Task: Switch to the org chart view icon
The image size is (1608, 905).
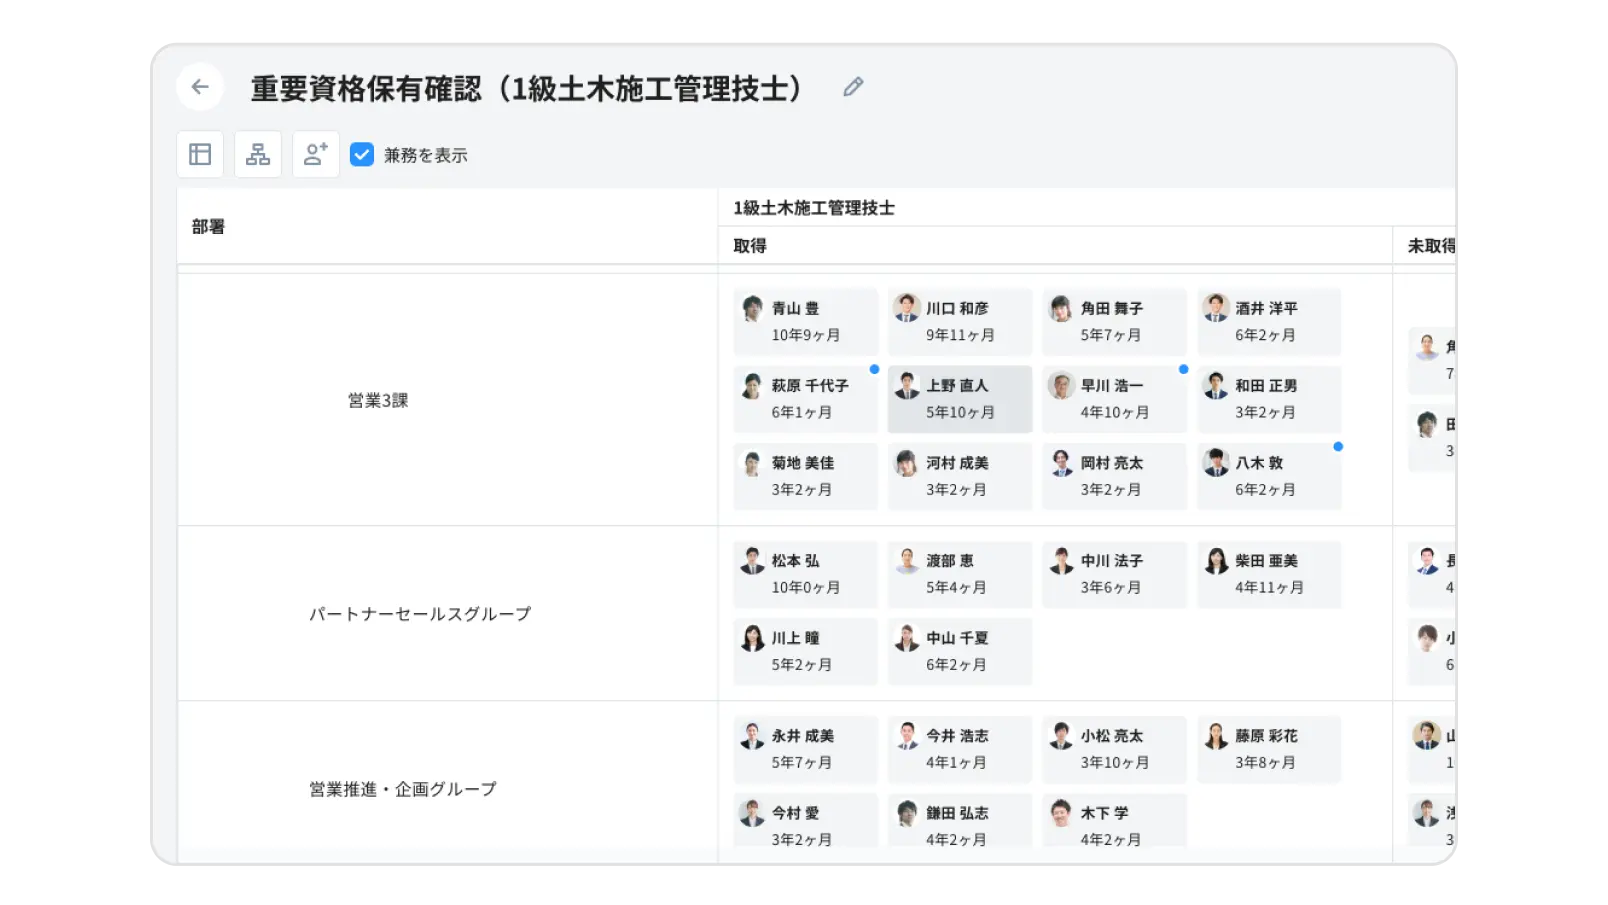Action: click(257, 154)
